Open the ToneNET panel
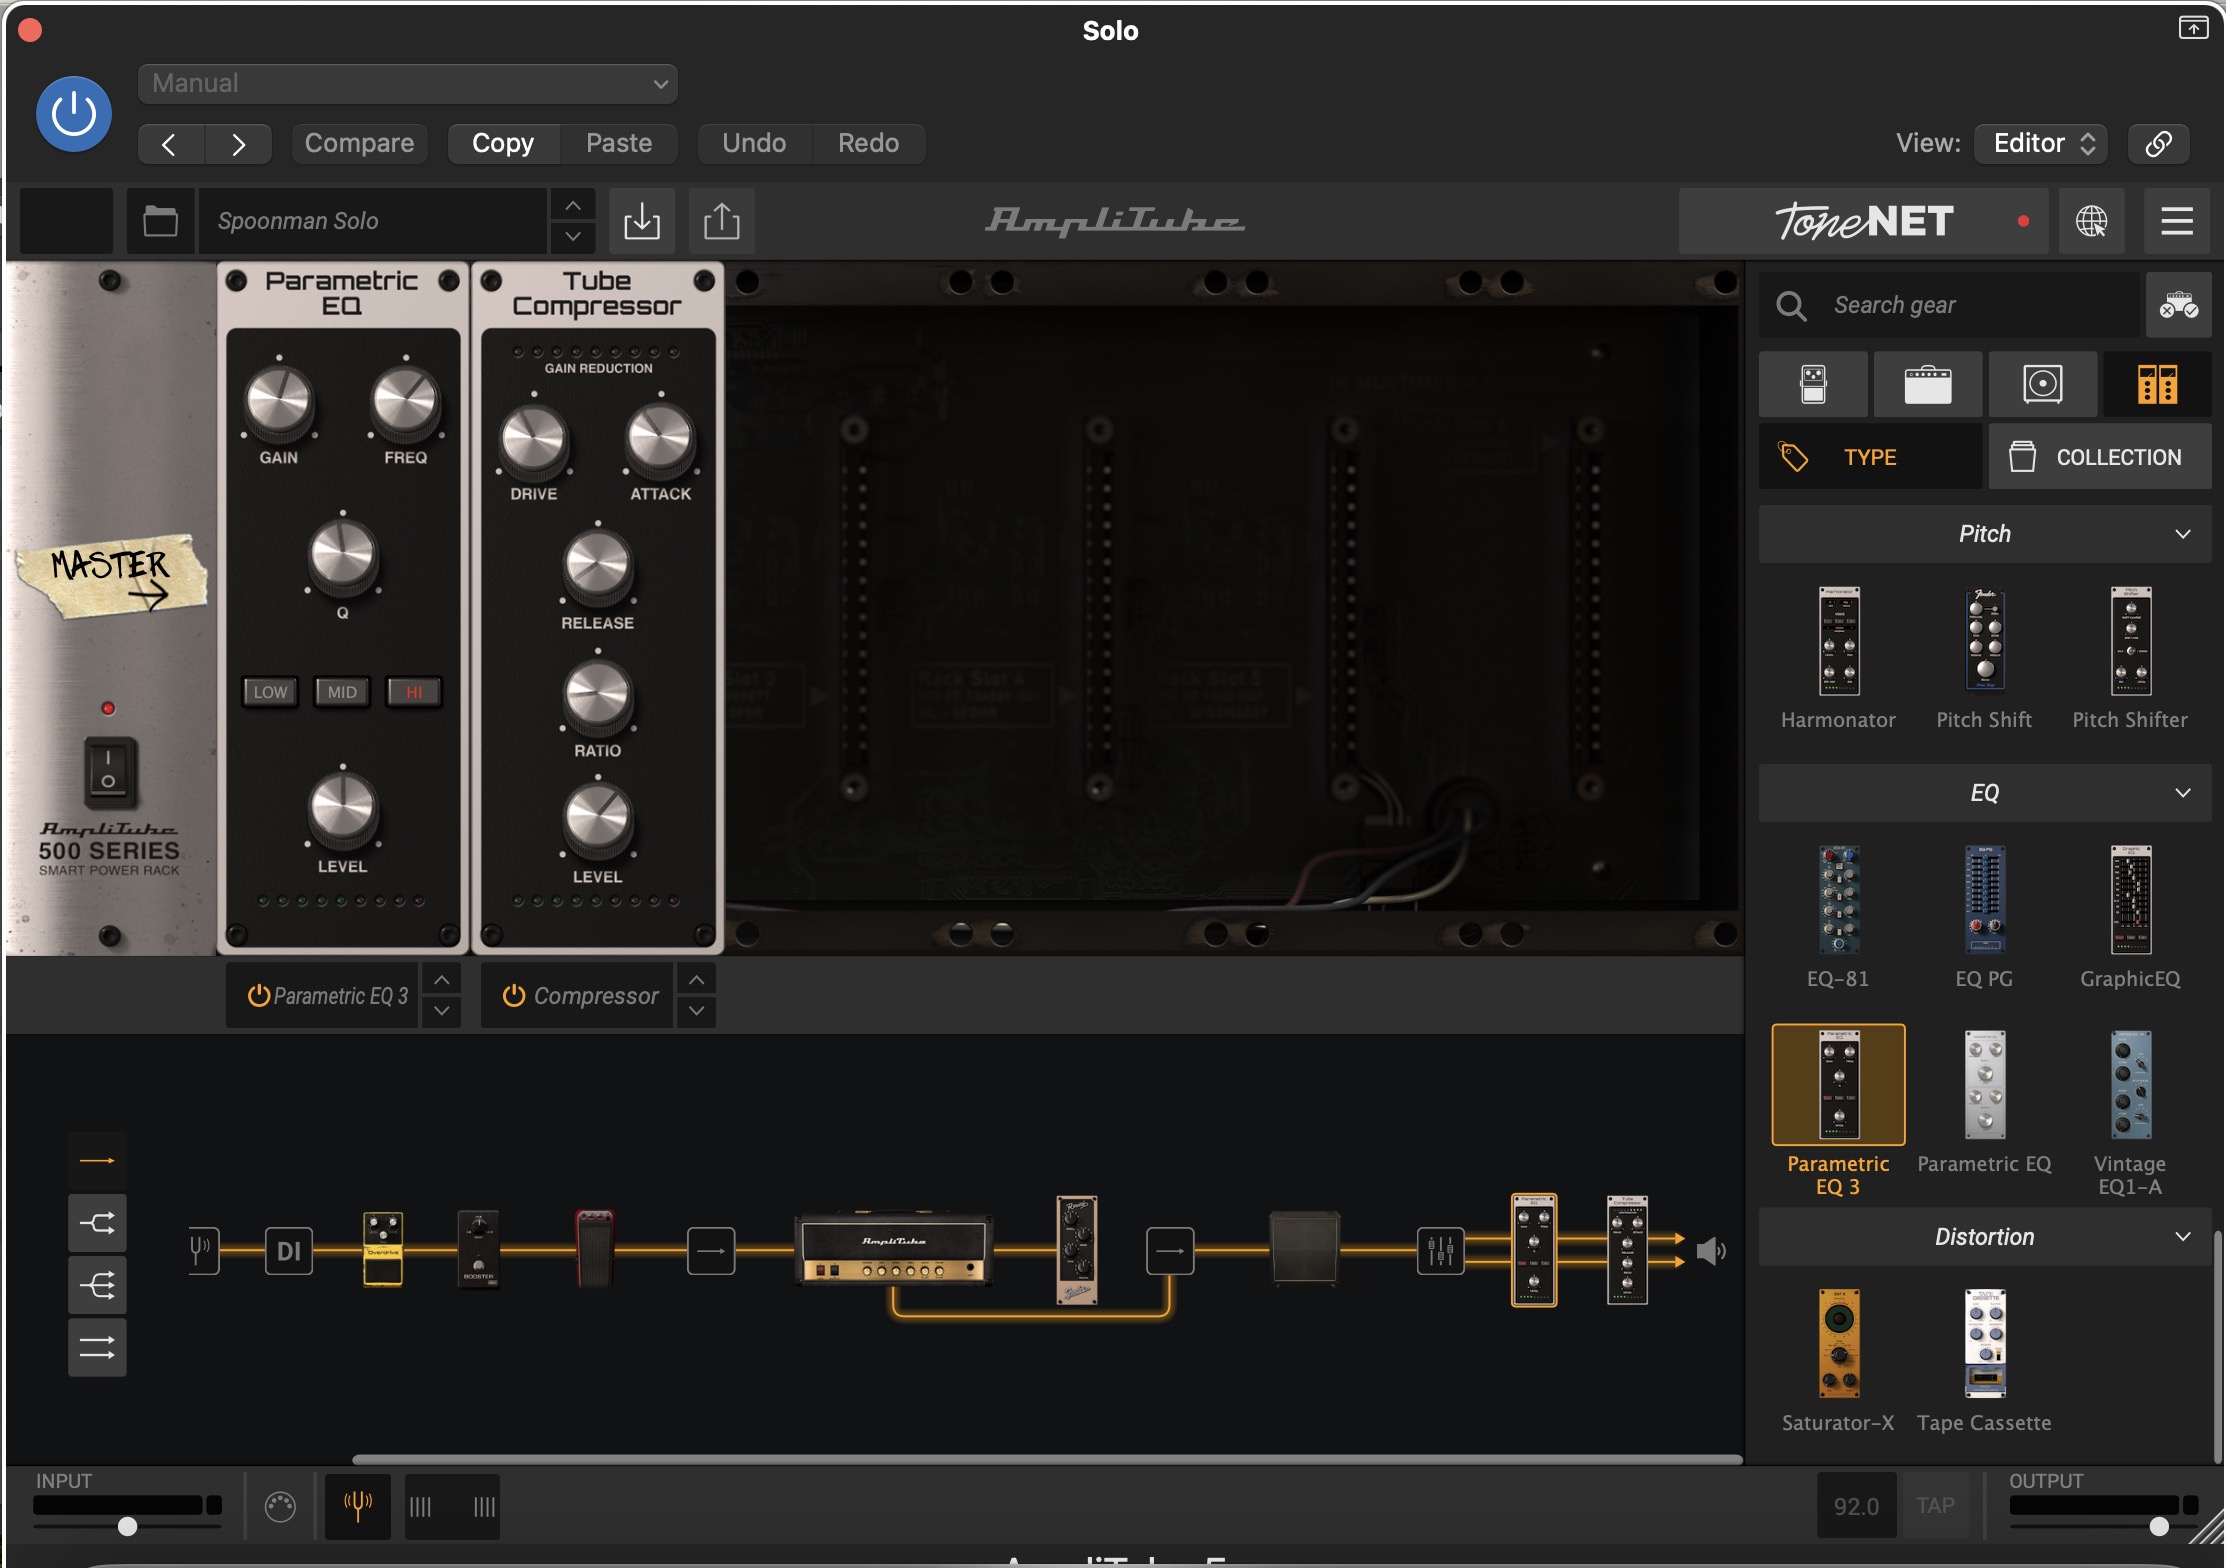2226x1568 pixels. (1864, 221)
